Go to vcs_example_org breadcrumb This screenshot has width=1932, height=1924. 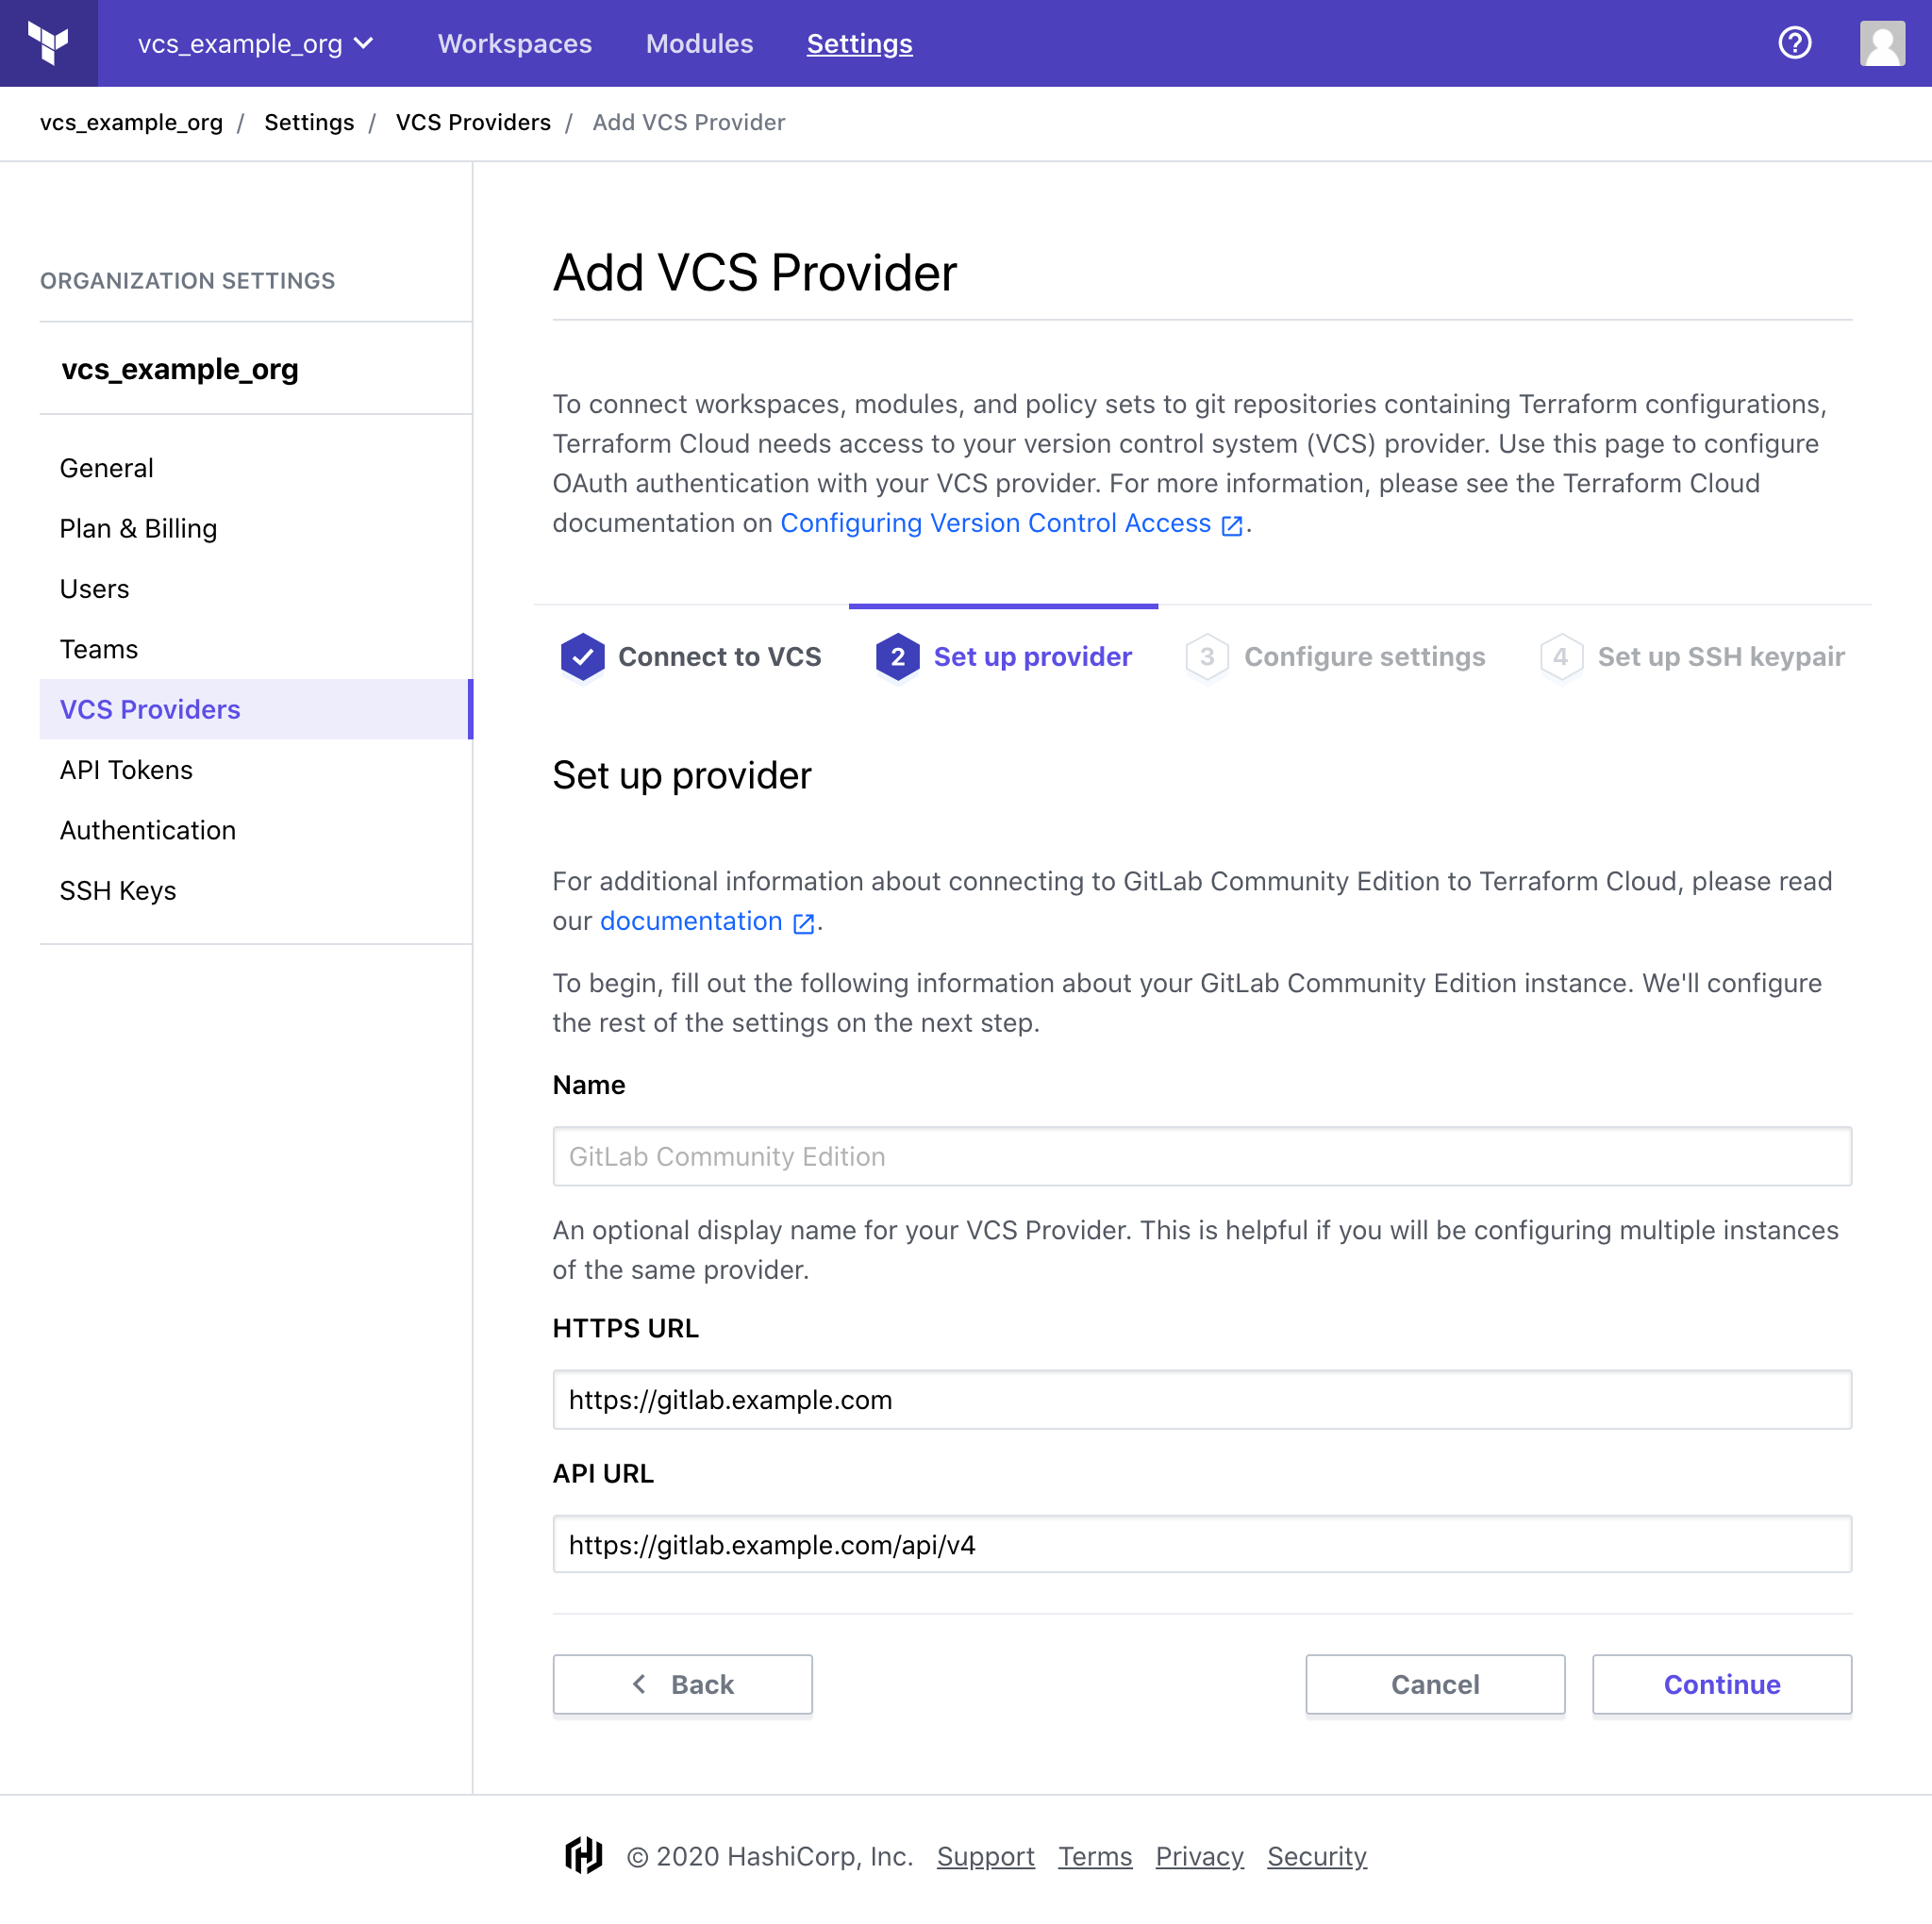click(x=131, y=122)
